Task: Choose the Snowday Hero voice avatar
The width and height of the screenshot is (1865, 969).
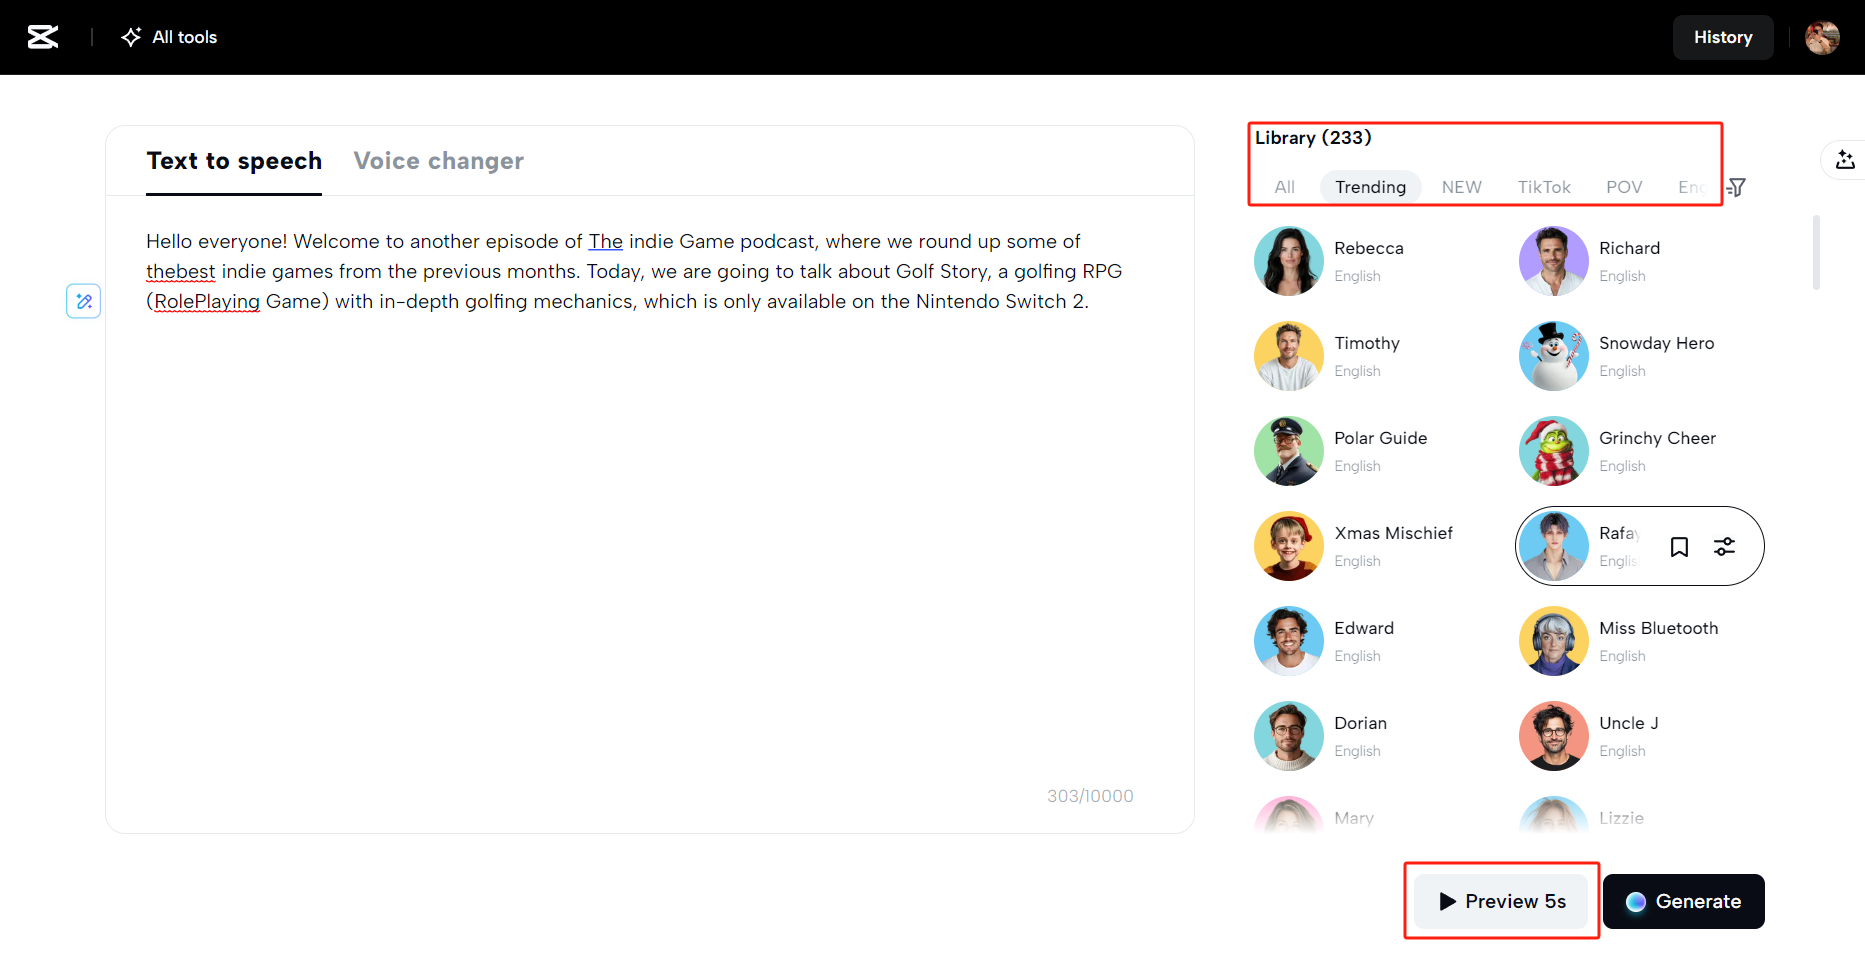Action: click(1554, 356)
